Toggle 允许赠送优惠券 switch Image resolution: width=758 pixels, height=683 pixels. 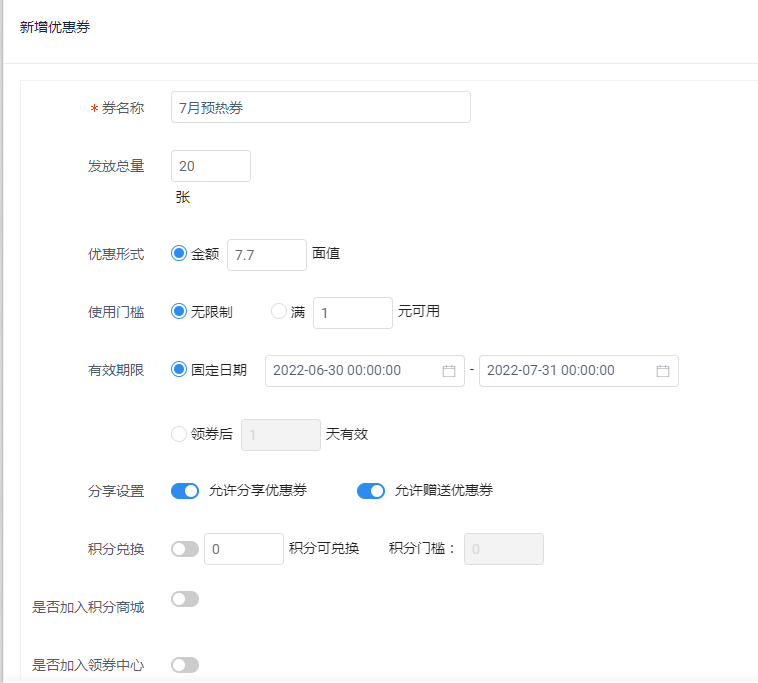click(x=371, y=491)
